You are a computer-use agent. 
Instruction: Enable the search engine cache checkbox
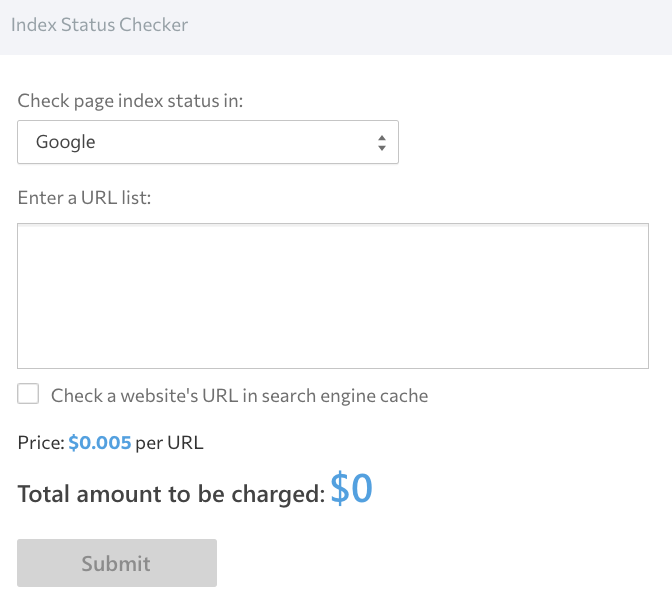coord(29,394)
